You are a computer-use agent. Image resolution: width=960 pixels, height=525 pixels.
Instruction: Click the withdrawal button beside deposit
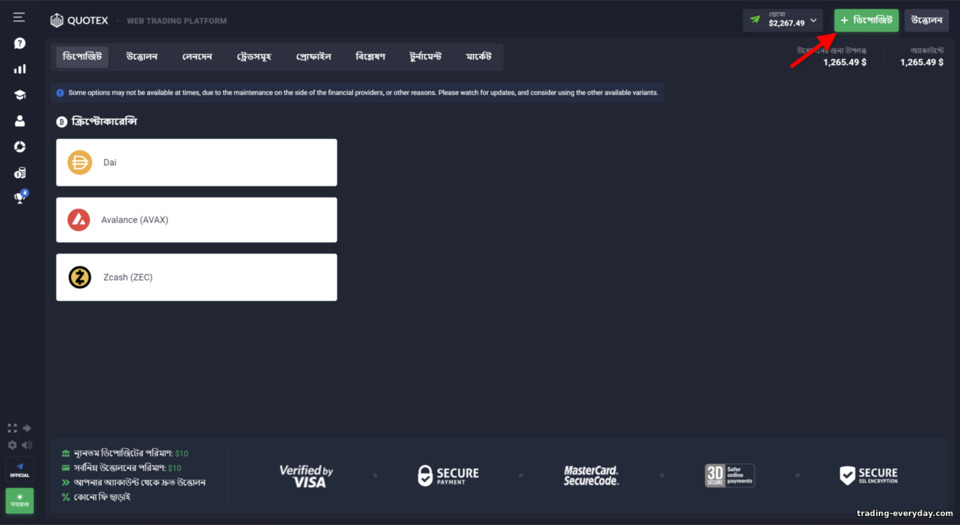tap(926, 20)
